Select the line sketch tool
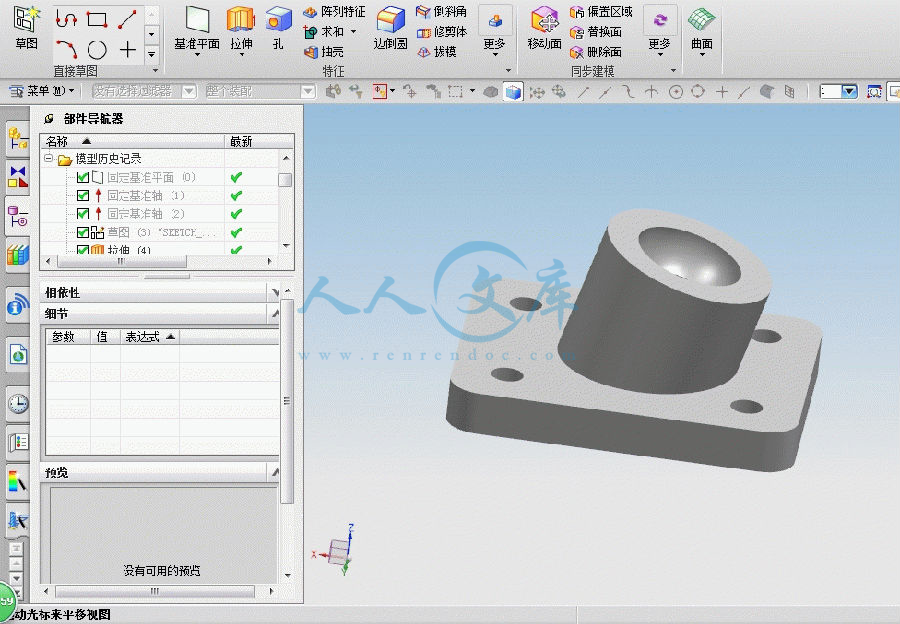900x624 pixels. 127,20
